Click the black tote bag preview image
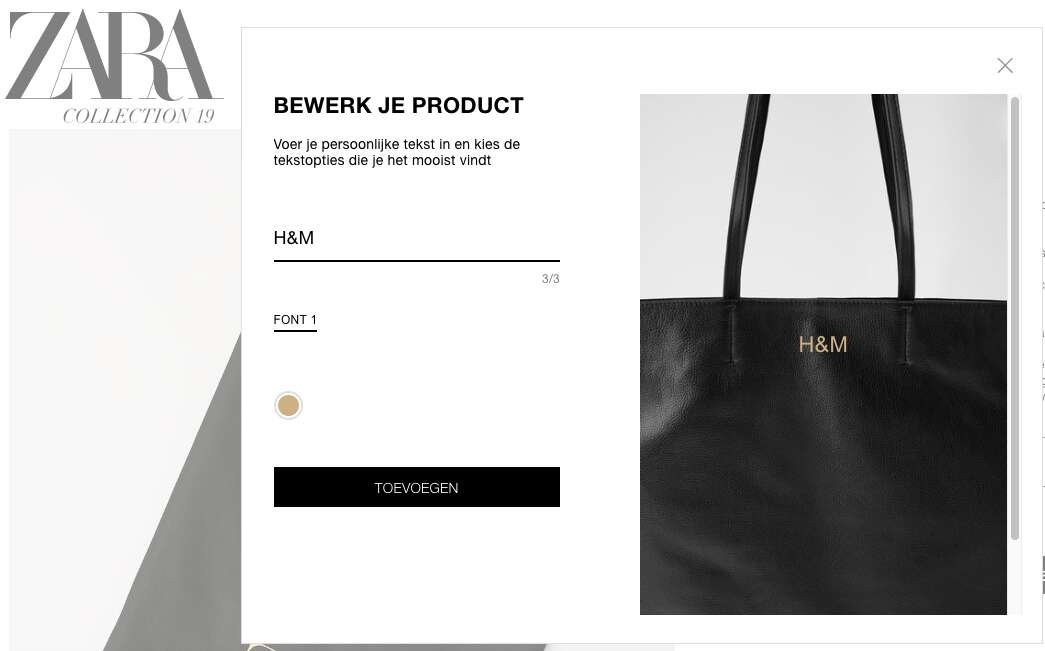1045x651 pixels. [823, 354]
